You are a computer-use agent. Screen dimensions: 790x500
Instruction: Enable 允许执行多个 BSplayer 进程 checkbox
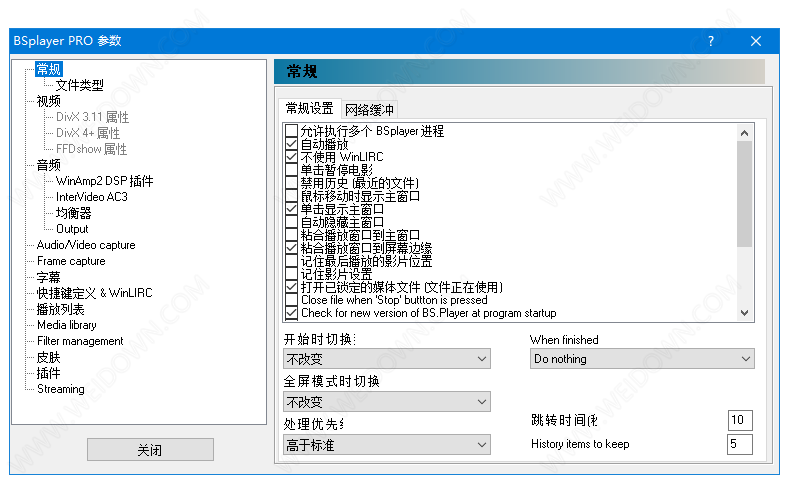291,131
